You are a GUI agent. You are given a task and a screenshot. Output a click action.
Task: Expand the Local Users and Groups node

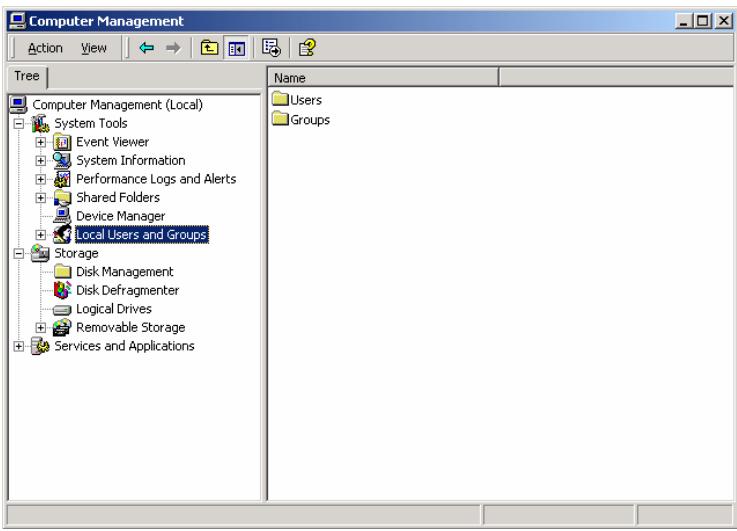point(41,235)
